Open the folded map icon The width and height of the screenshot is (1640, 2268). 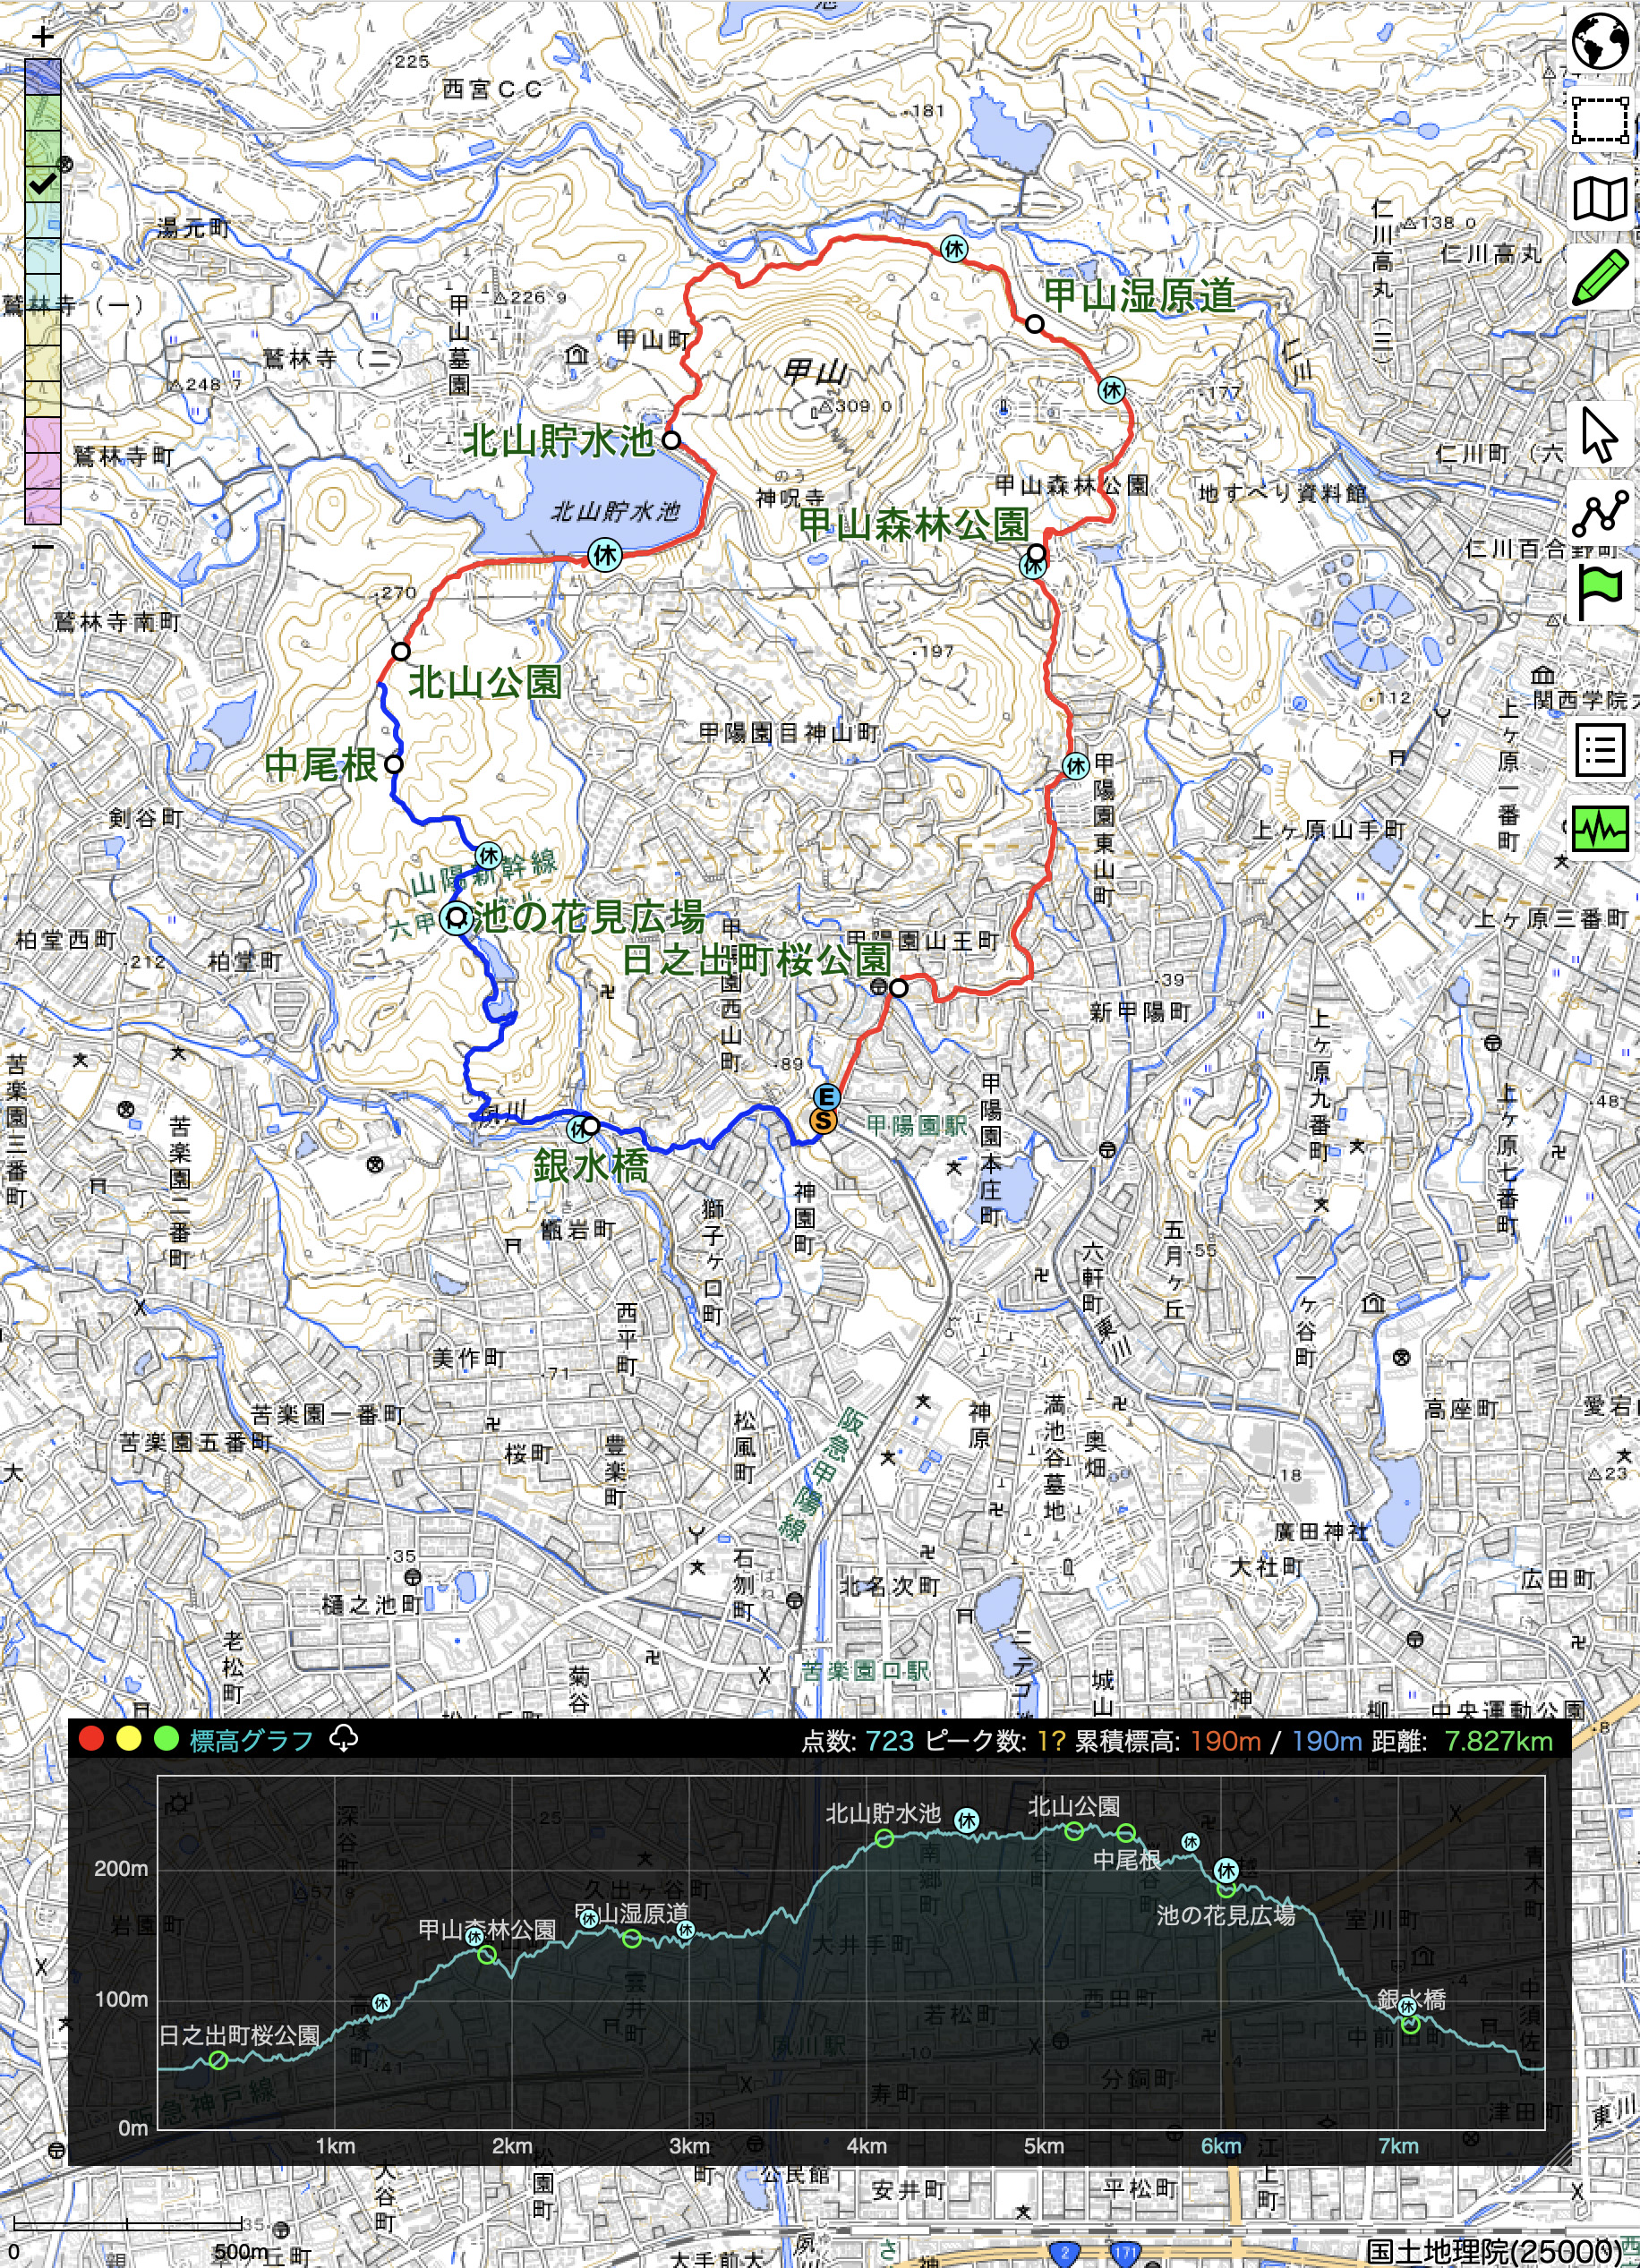(1600, 199)
